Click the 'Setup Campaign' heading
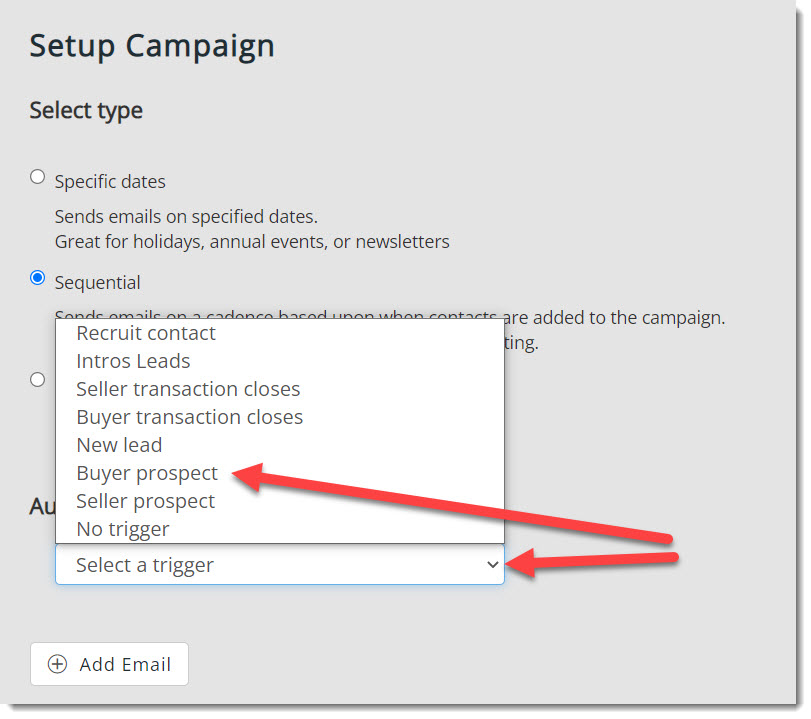This screenshot has width=811, height=719. pos(152,46)
